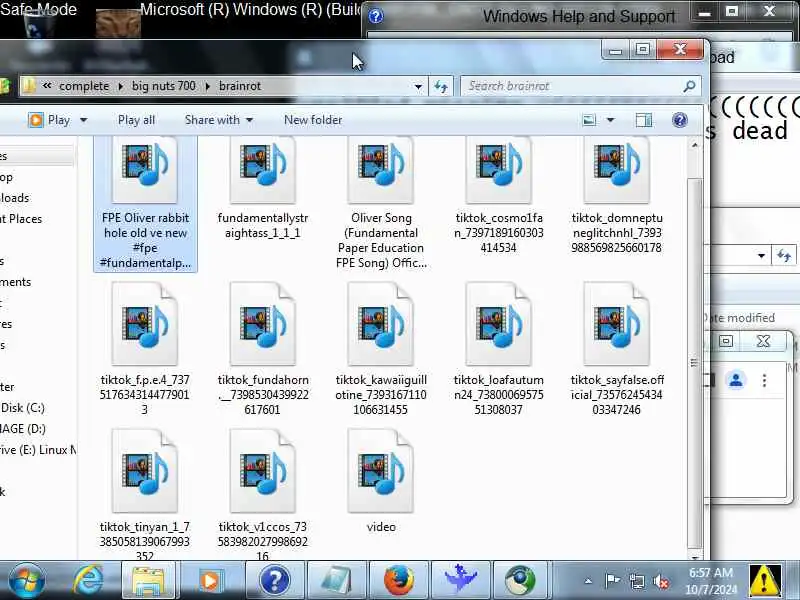
Task: Change view with the views icon
Action: click(589, 120)
